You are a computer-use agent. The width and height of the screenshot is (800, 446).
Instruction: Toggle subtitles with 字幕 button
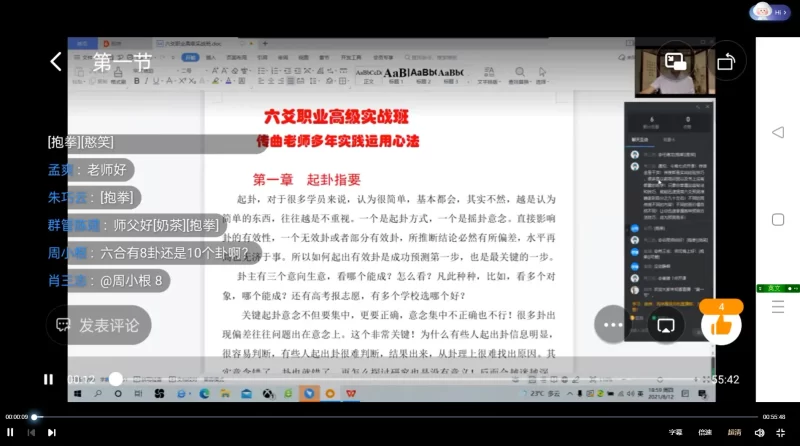click(x=676, y=432)
